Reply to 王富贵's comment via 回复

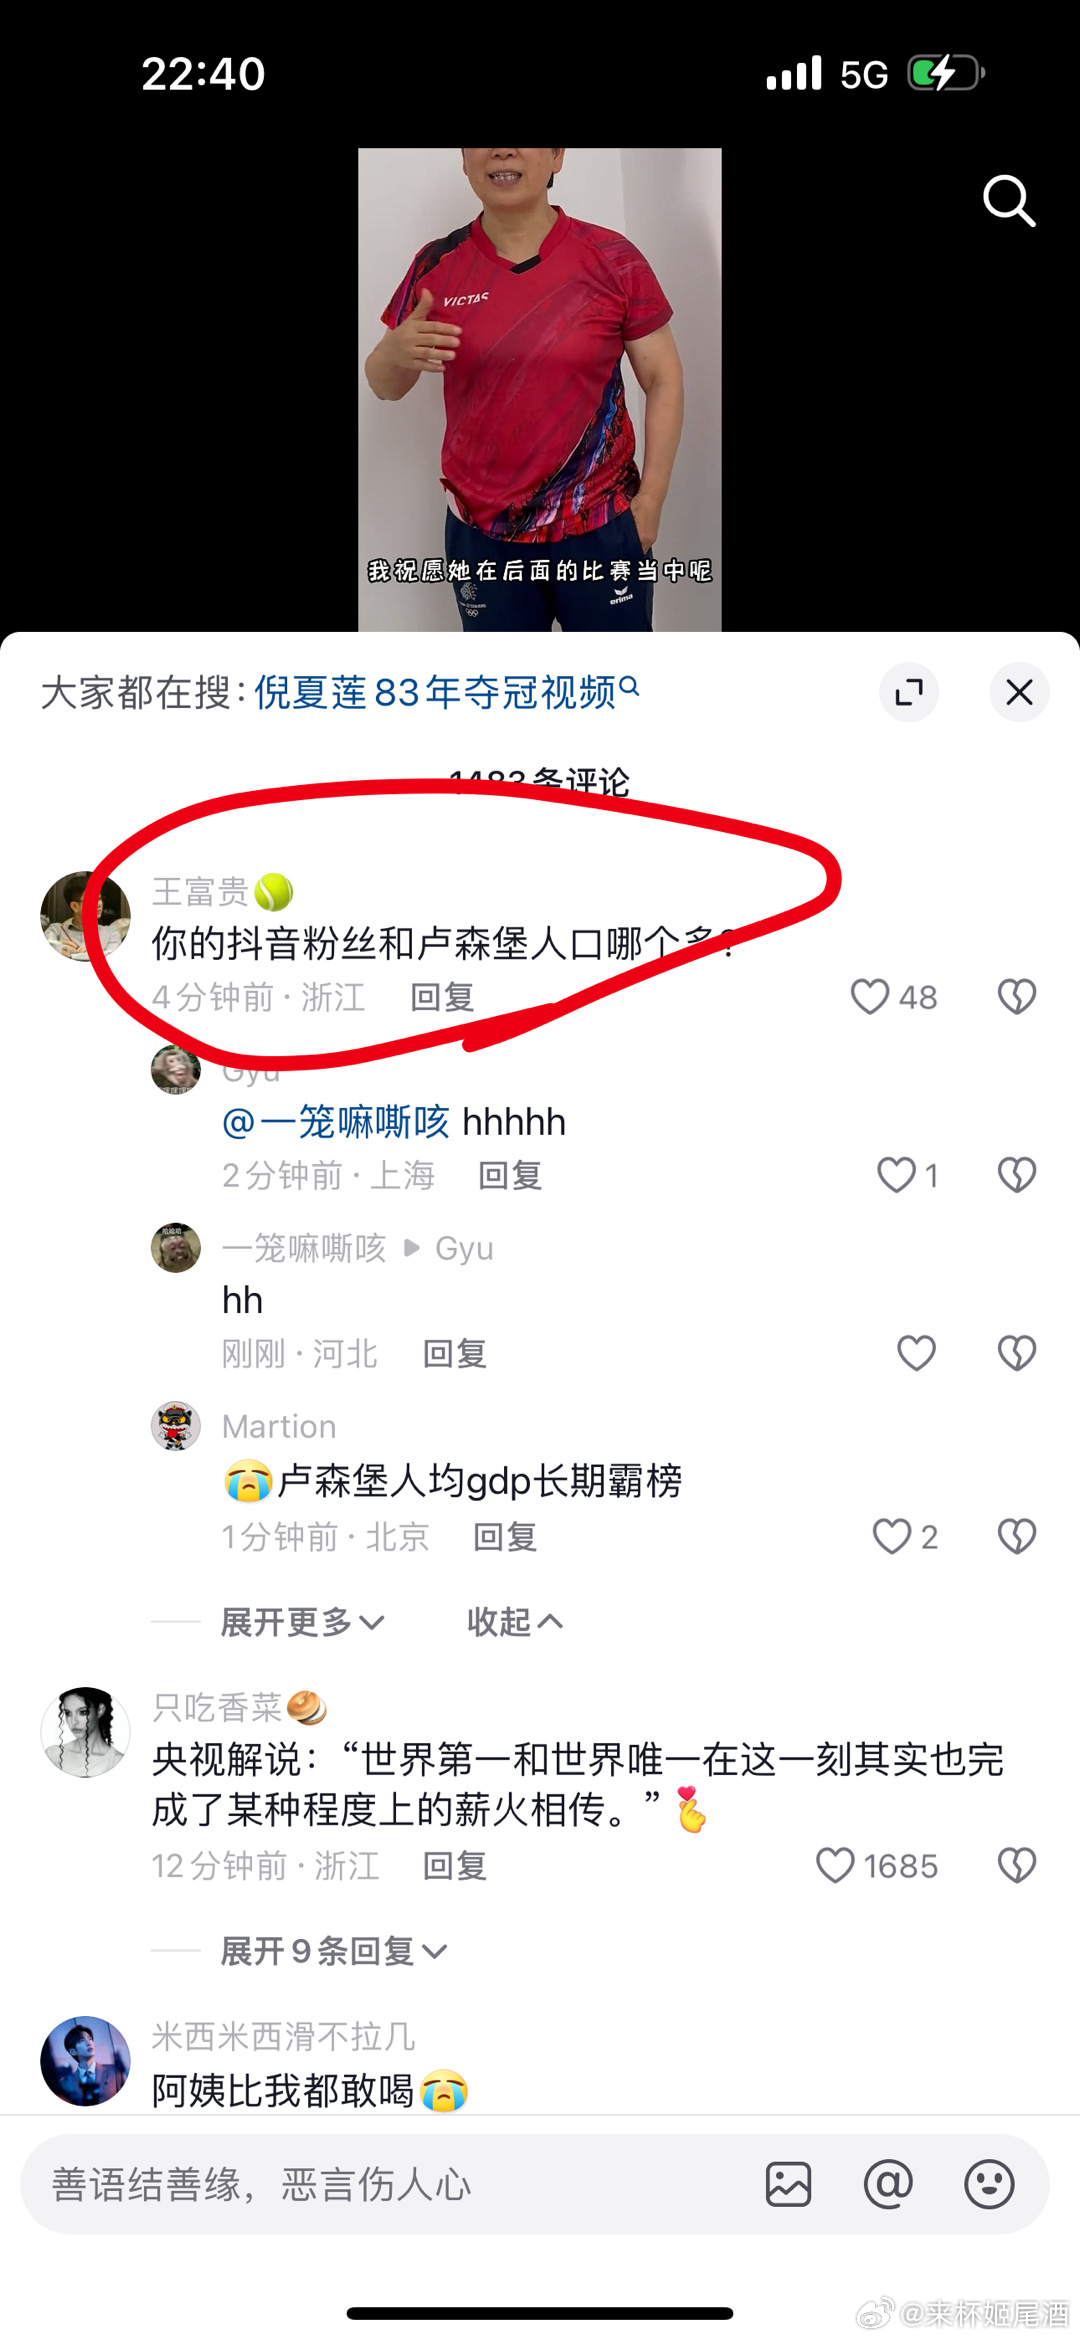pos(442,997)
